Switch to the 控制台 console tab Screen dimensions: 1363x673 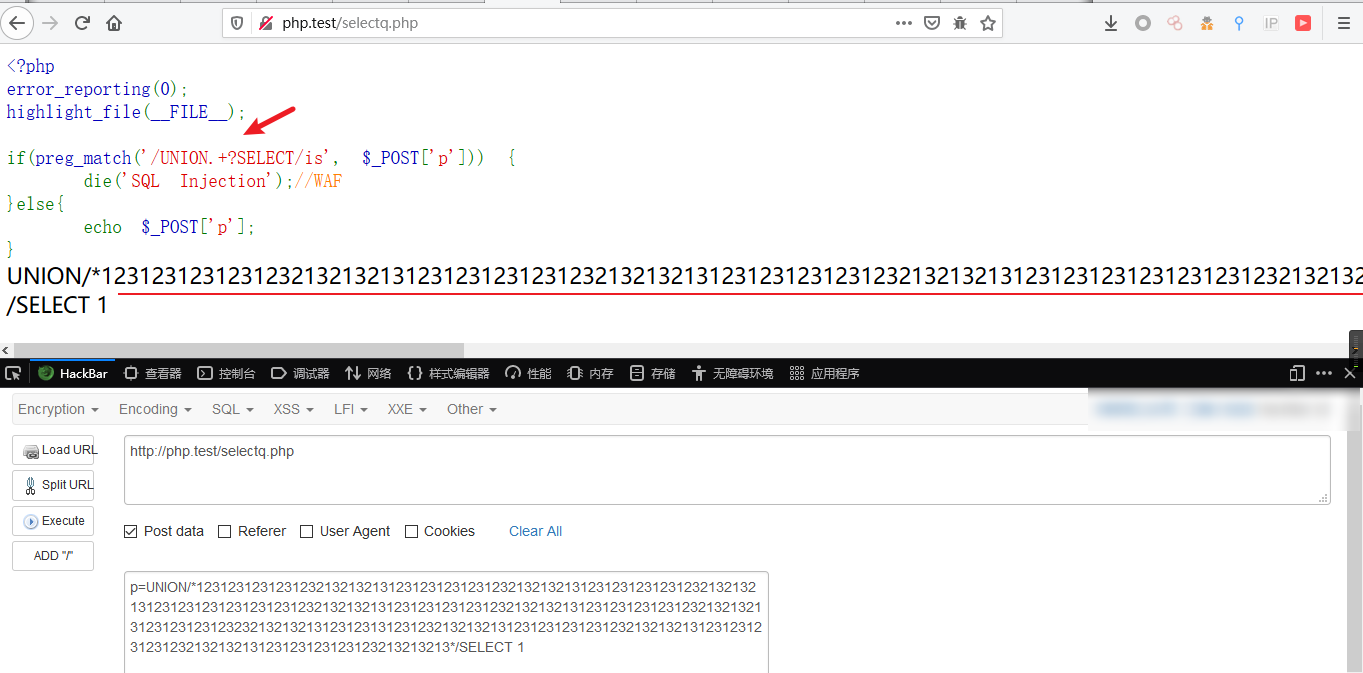click(226, 373)
